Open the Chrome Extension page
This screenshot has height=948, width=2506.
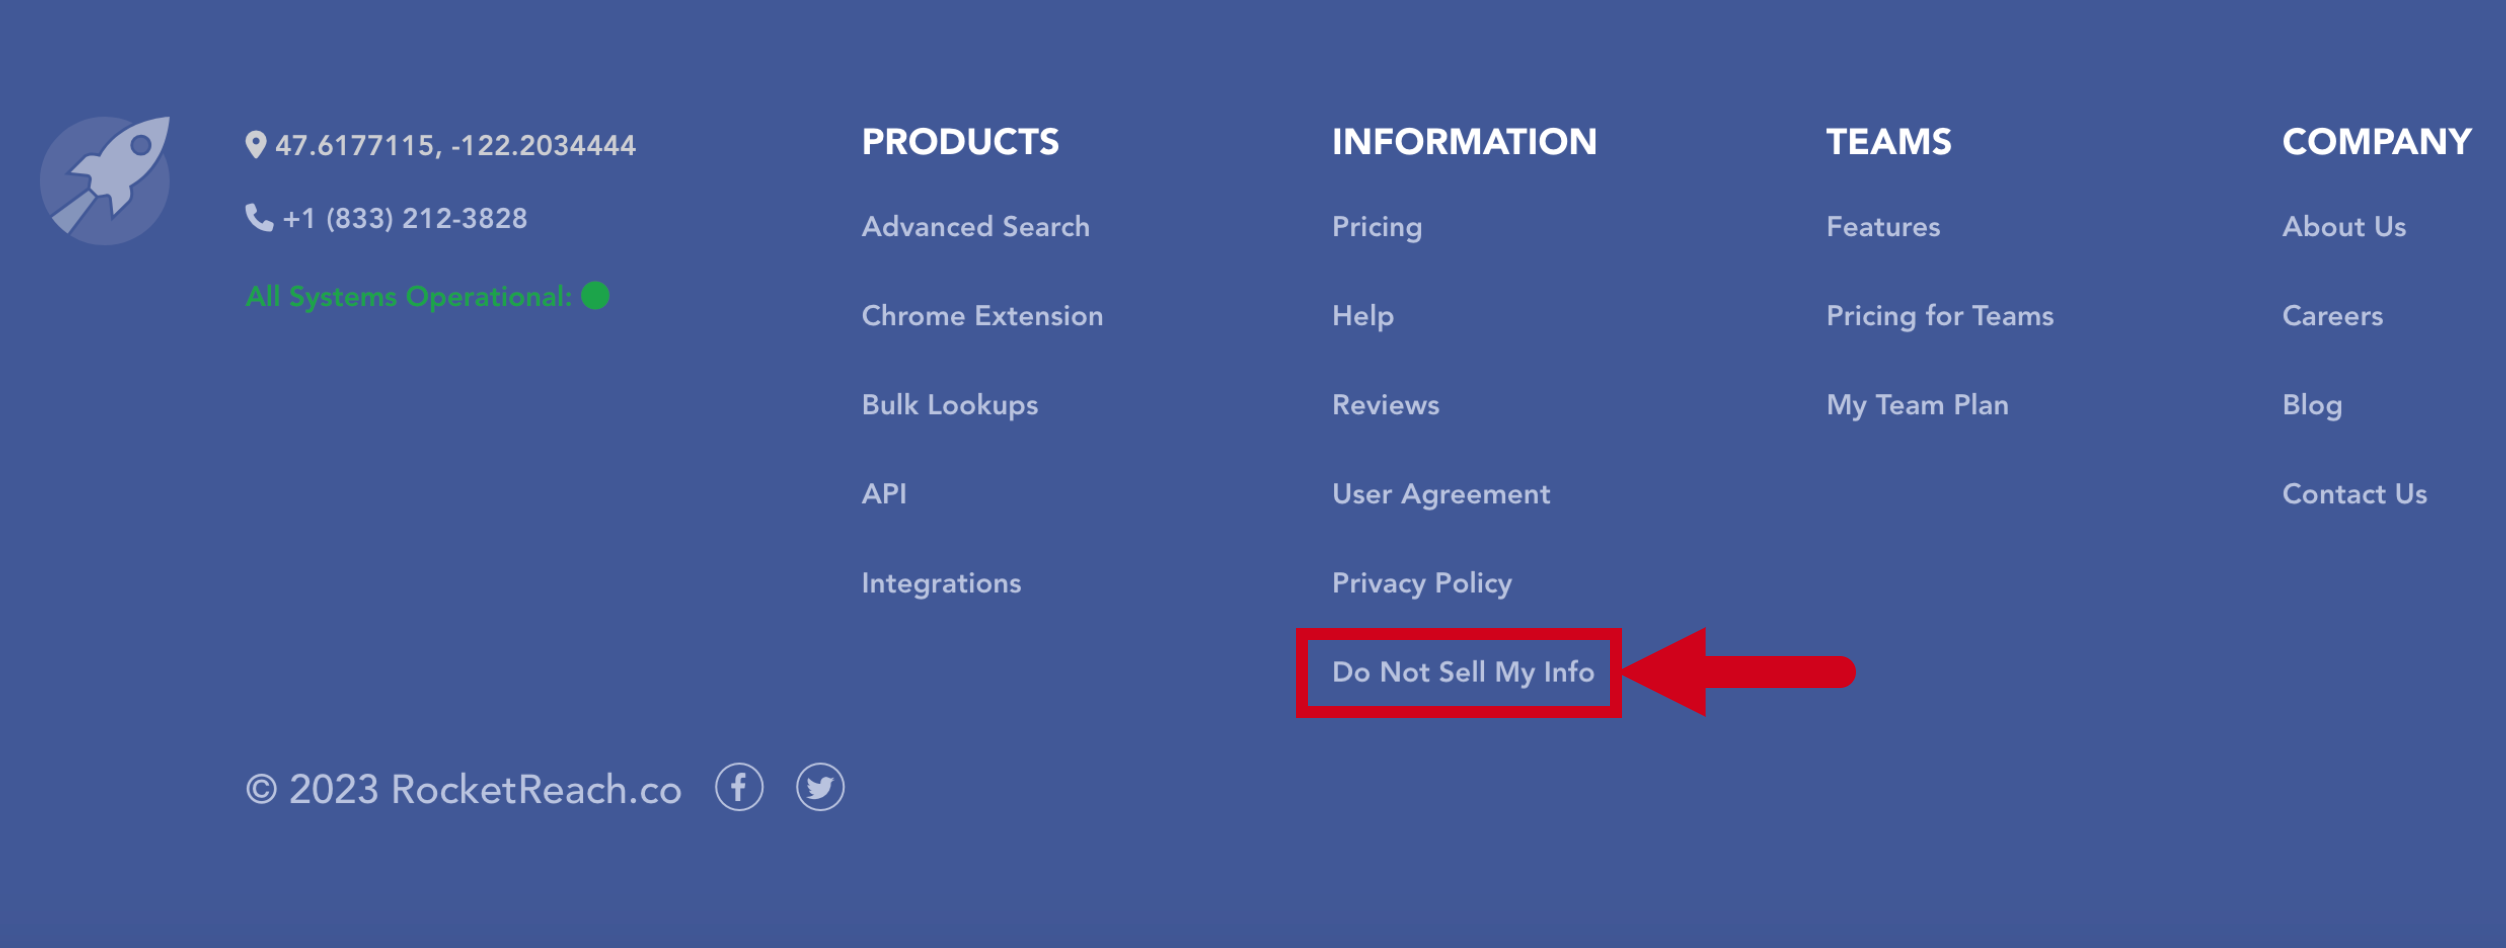coord(982,316)
